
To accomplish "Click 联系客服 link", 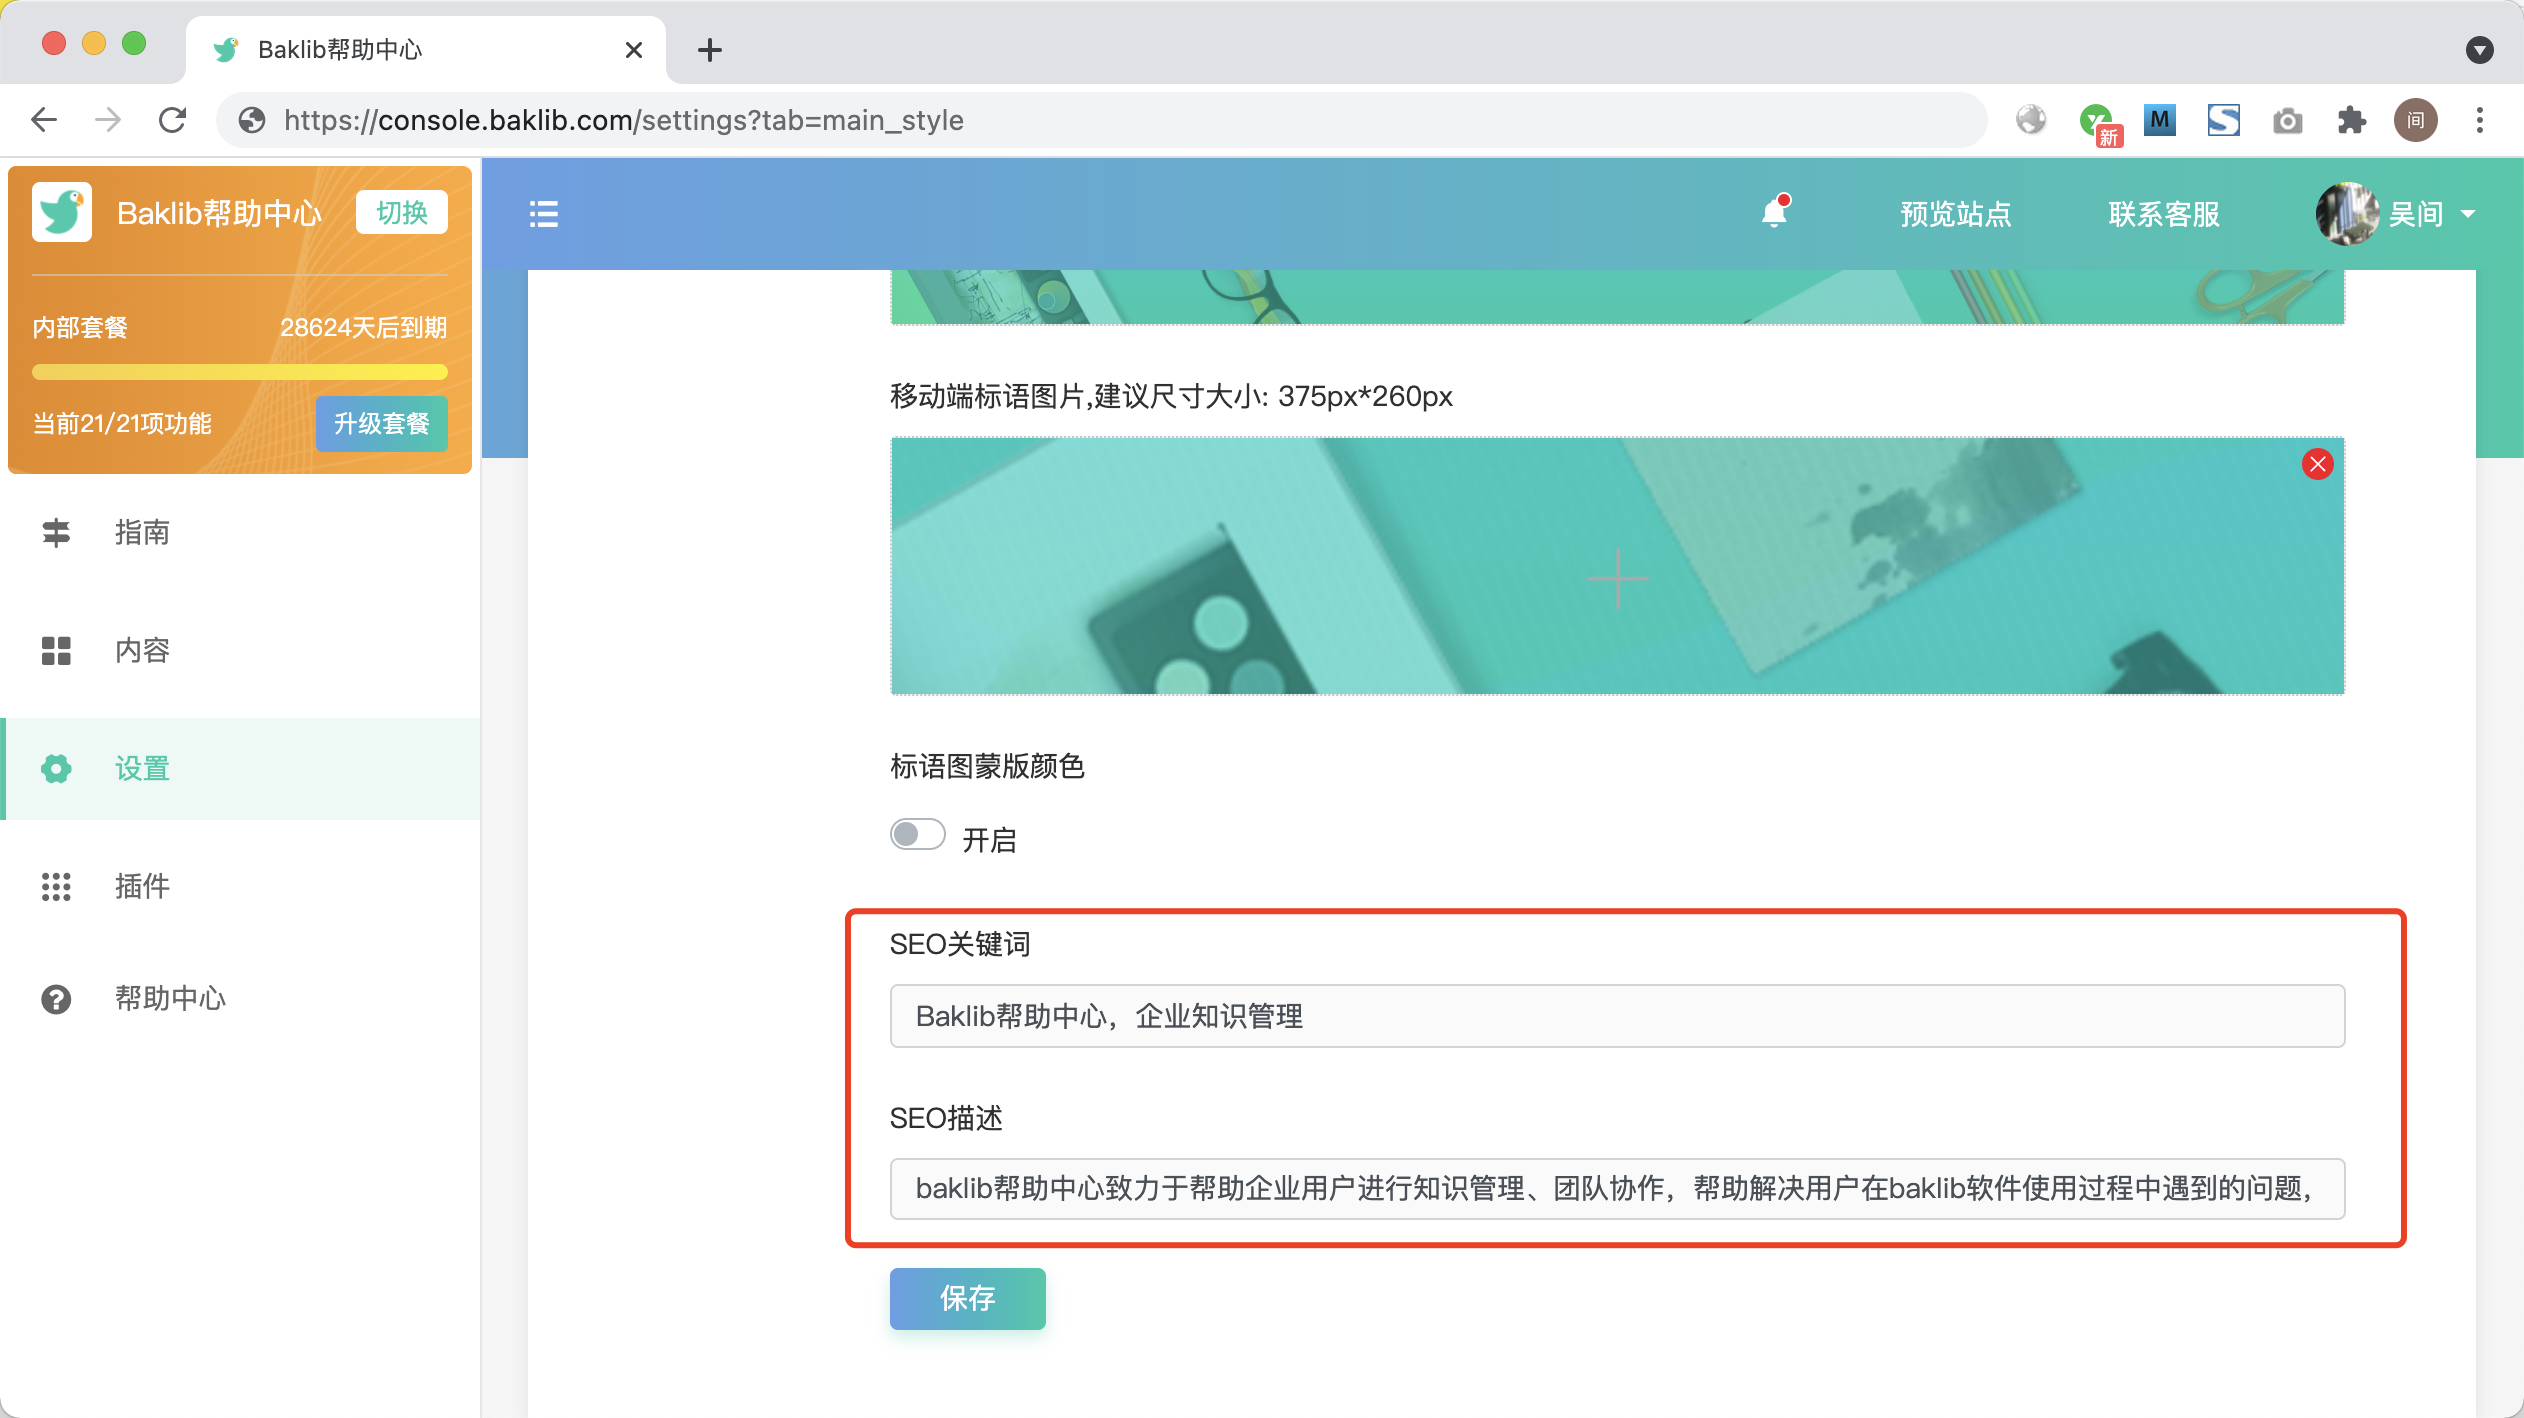I will click(2164, 214).
